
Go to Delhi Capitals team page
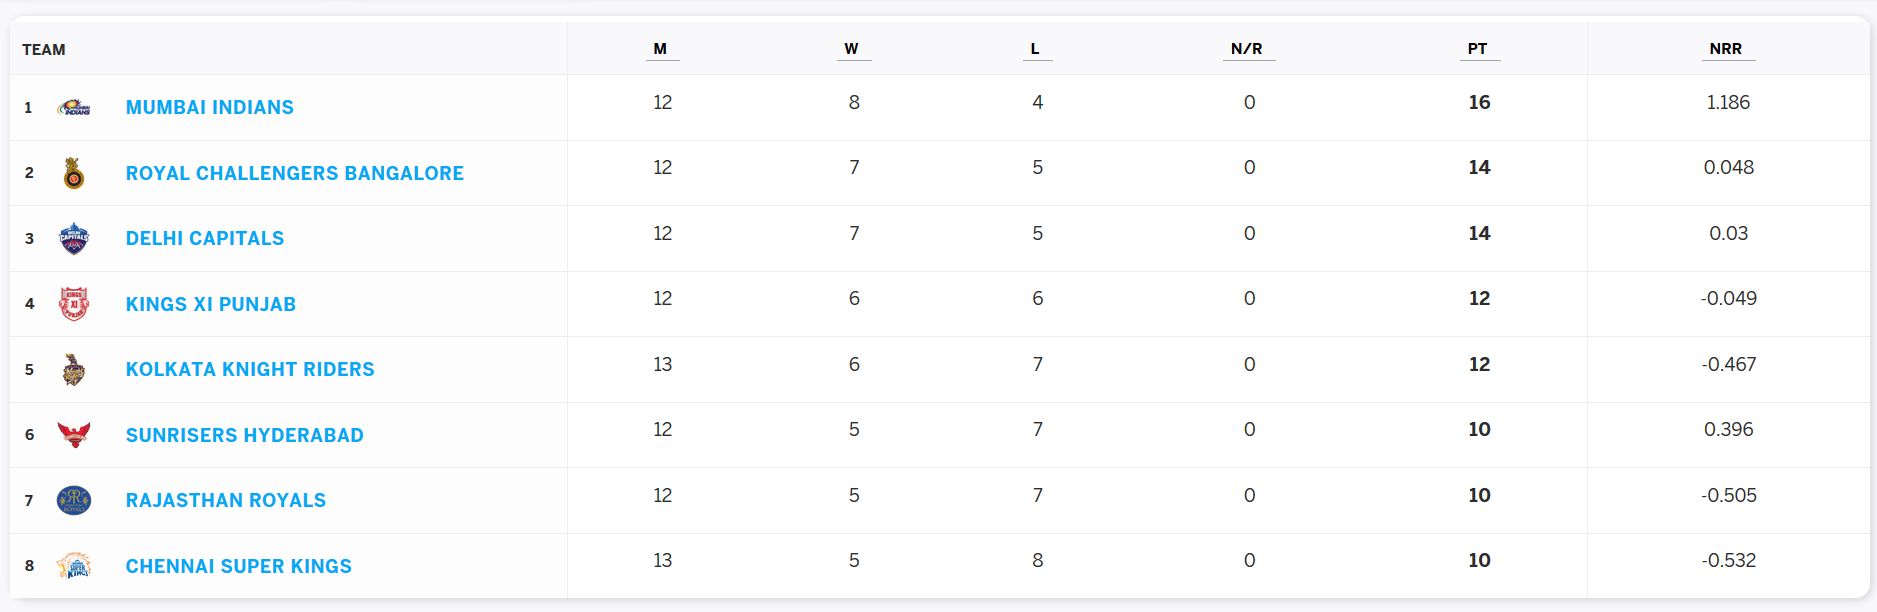click(205, 238)
